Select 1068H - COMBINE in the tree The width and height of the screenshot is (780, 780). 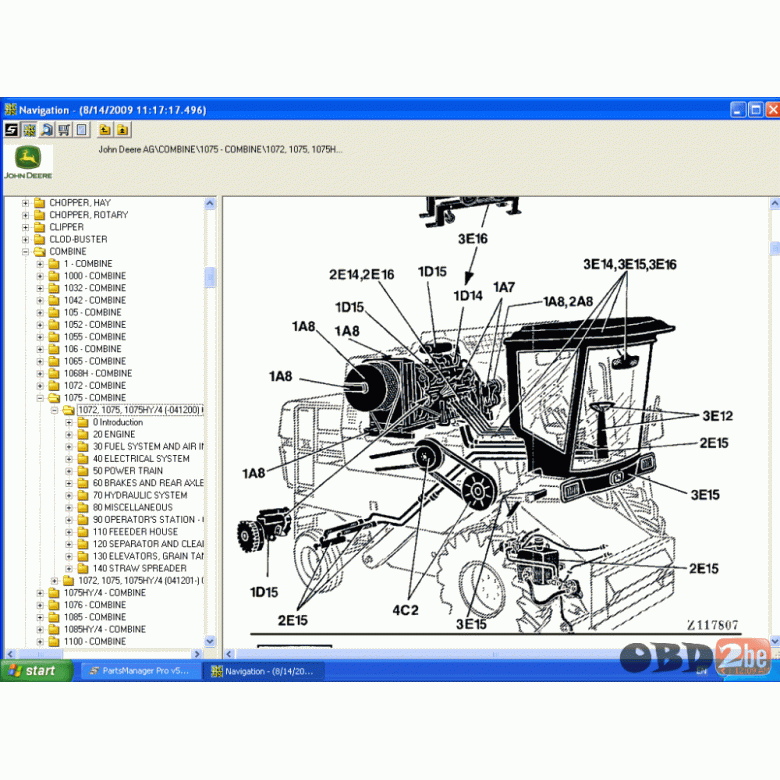coord(98,374)
